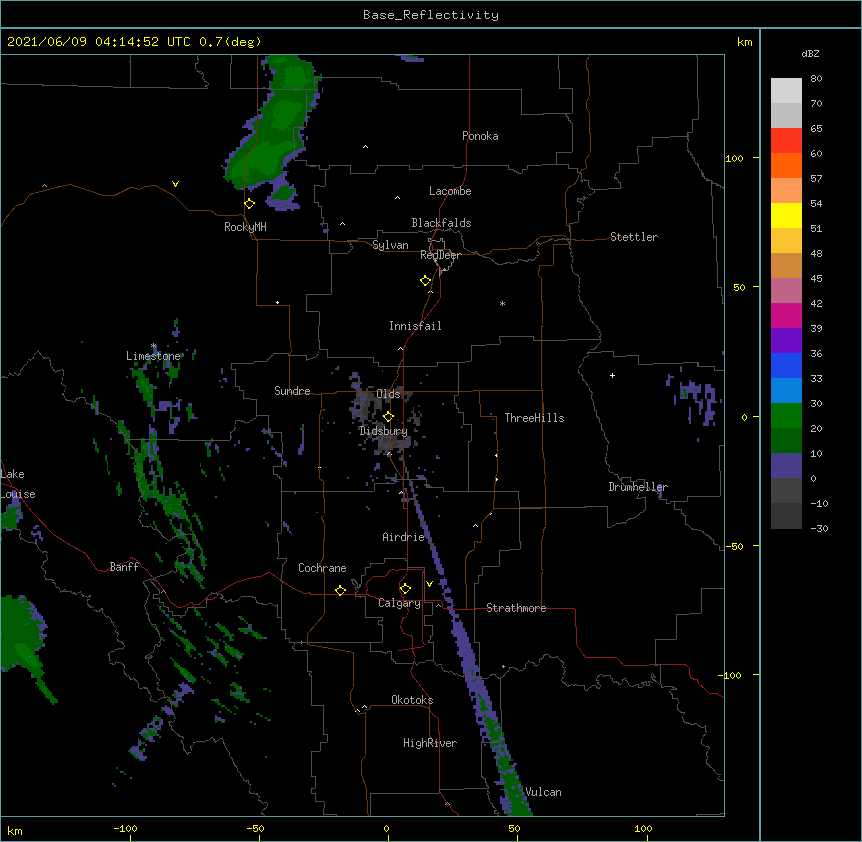Click the yellow marker south of RedDeer

coord(425,281)
